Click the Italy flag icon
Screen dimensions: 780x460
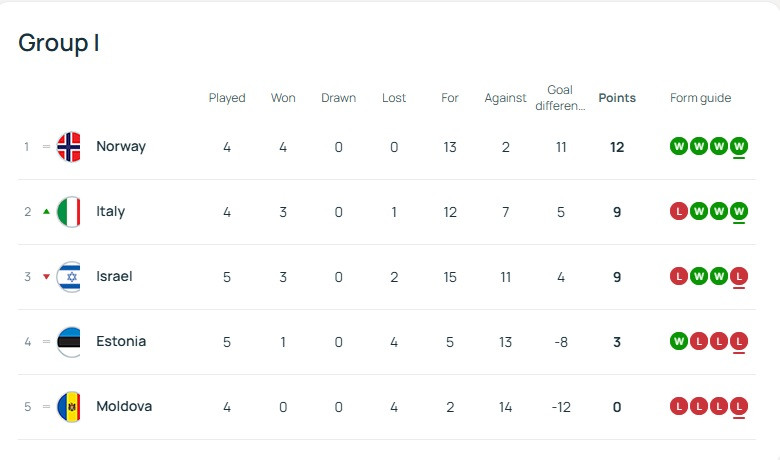(69, 212)
